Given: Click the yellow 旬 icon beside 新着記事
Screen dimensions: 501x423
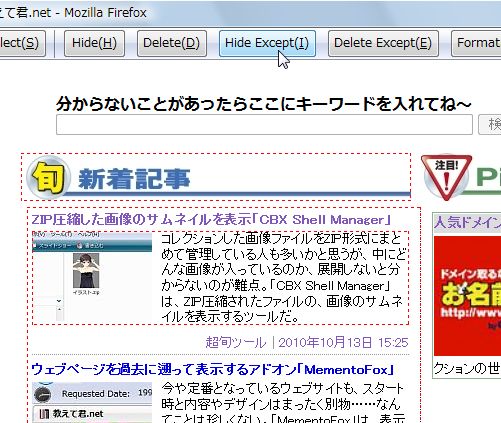Looking at the screenshot, I should (49, 177).
